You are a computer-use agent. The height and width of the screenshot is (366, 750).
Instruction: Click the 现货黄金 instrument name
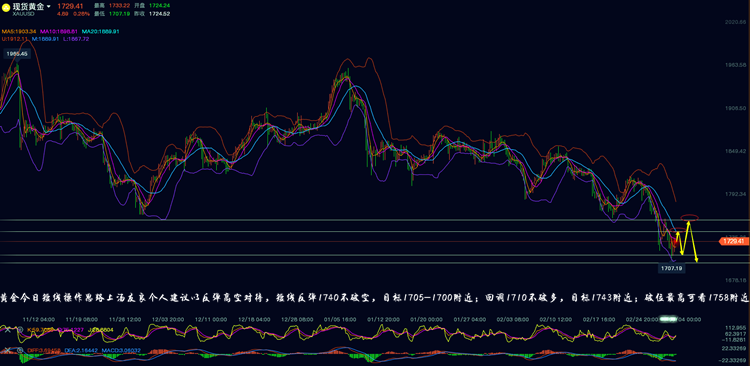29,6
